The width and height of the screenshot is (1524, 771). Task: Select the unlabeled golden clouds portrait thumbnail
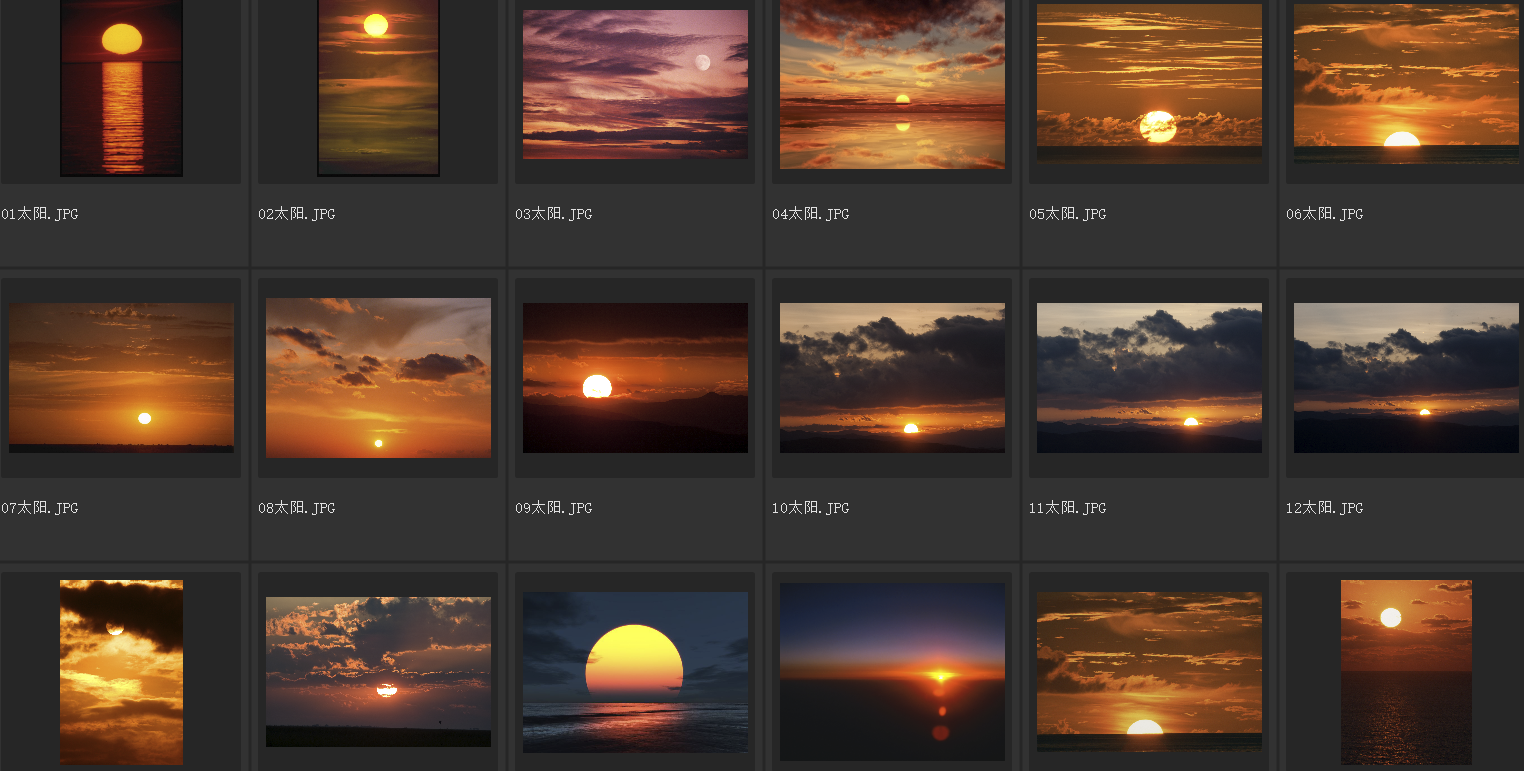121,672
